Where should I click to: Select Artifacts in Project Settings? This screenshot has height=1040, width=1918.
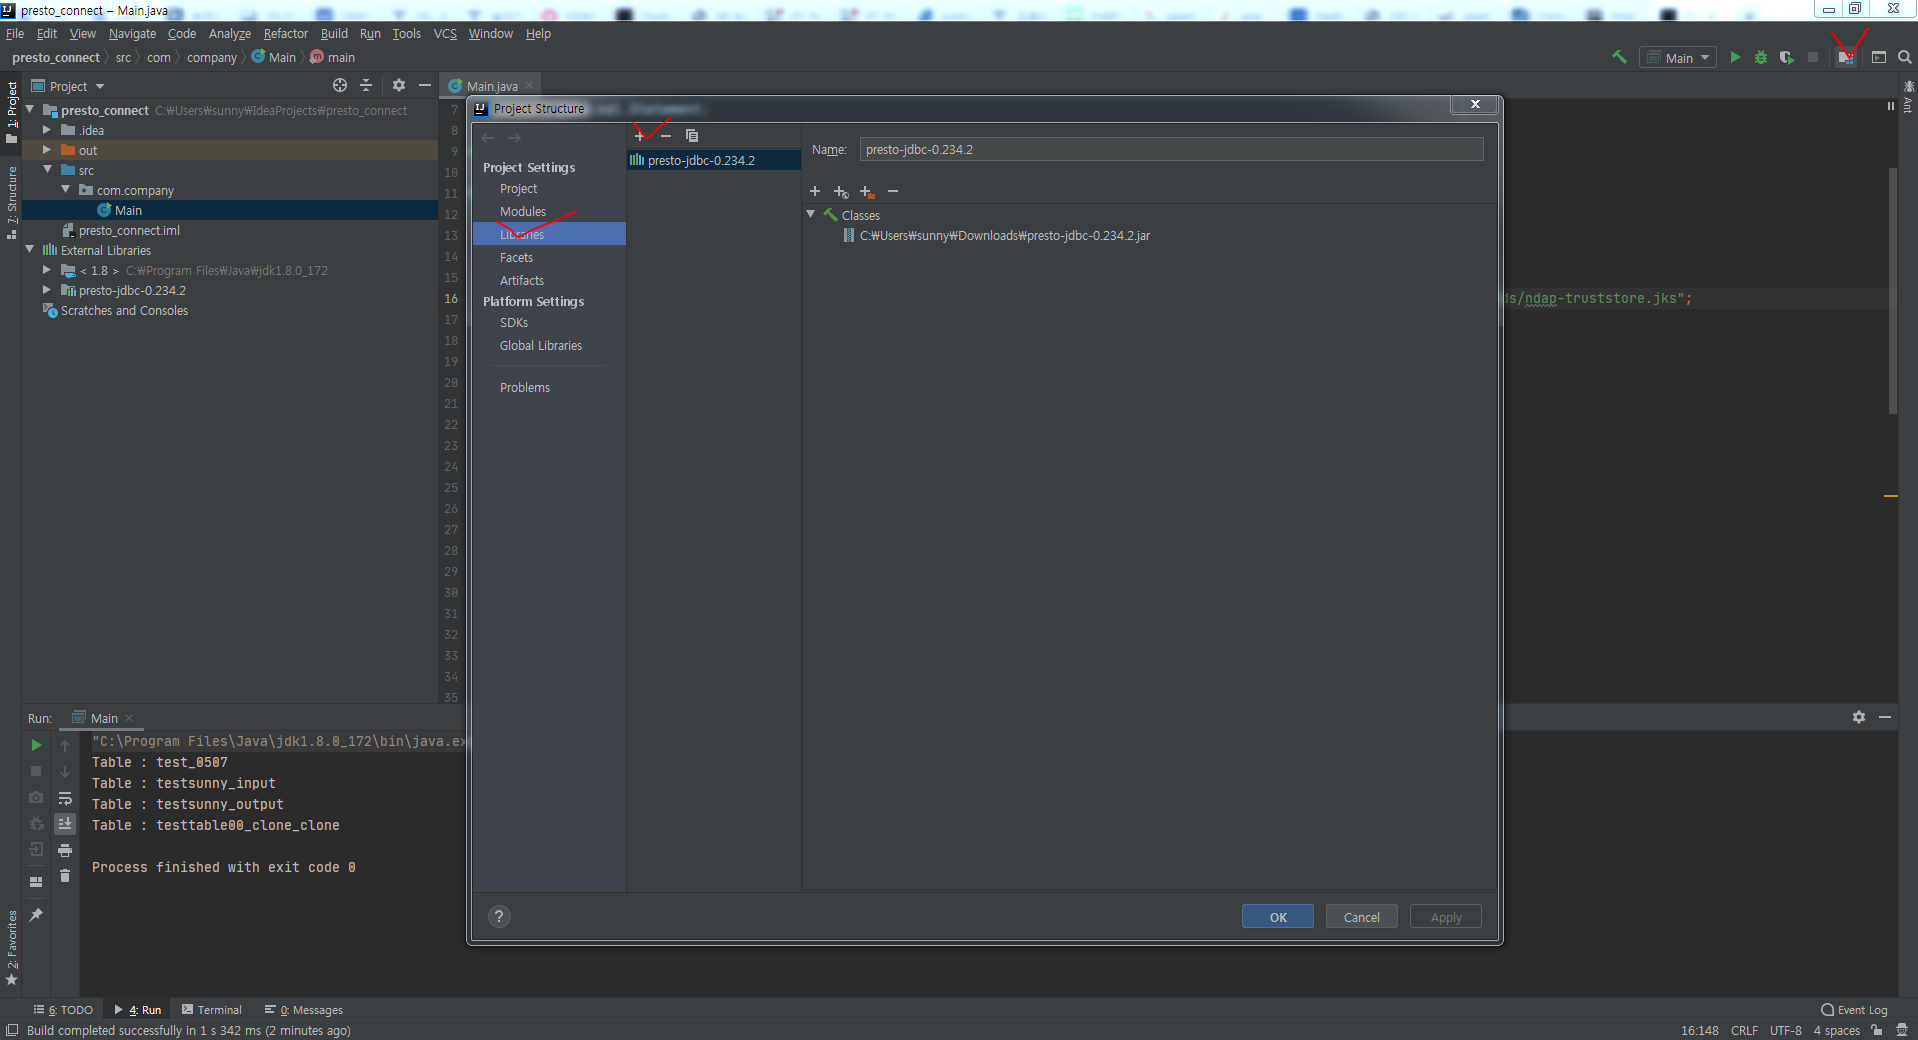click(522, 280)
